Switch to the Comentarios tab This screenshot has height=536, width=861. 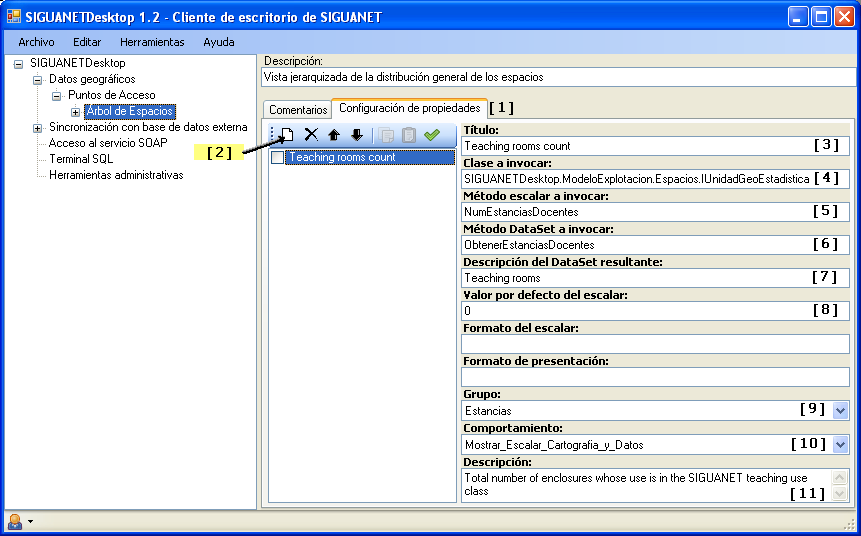[x=298, y=110]
